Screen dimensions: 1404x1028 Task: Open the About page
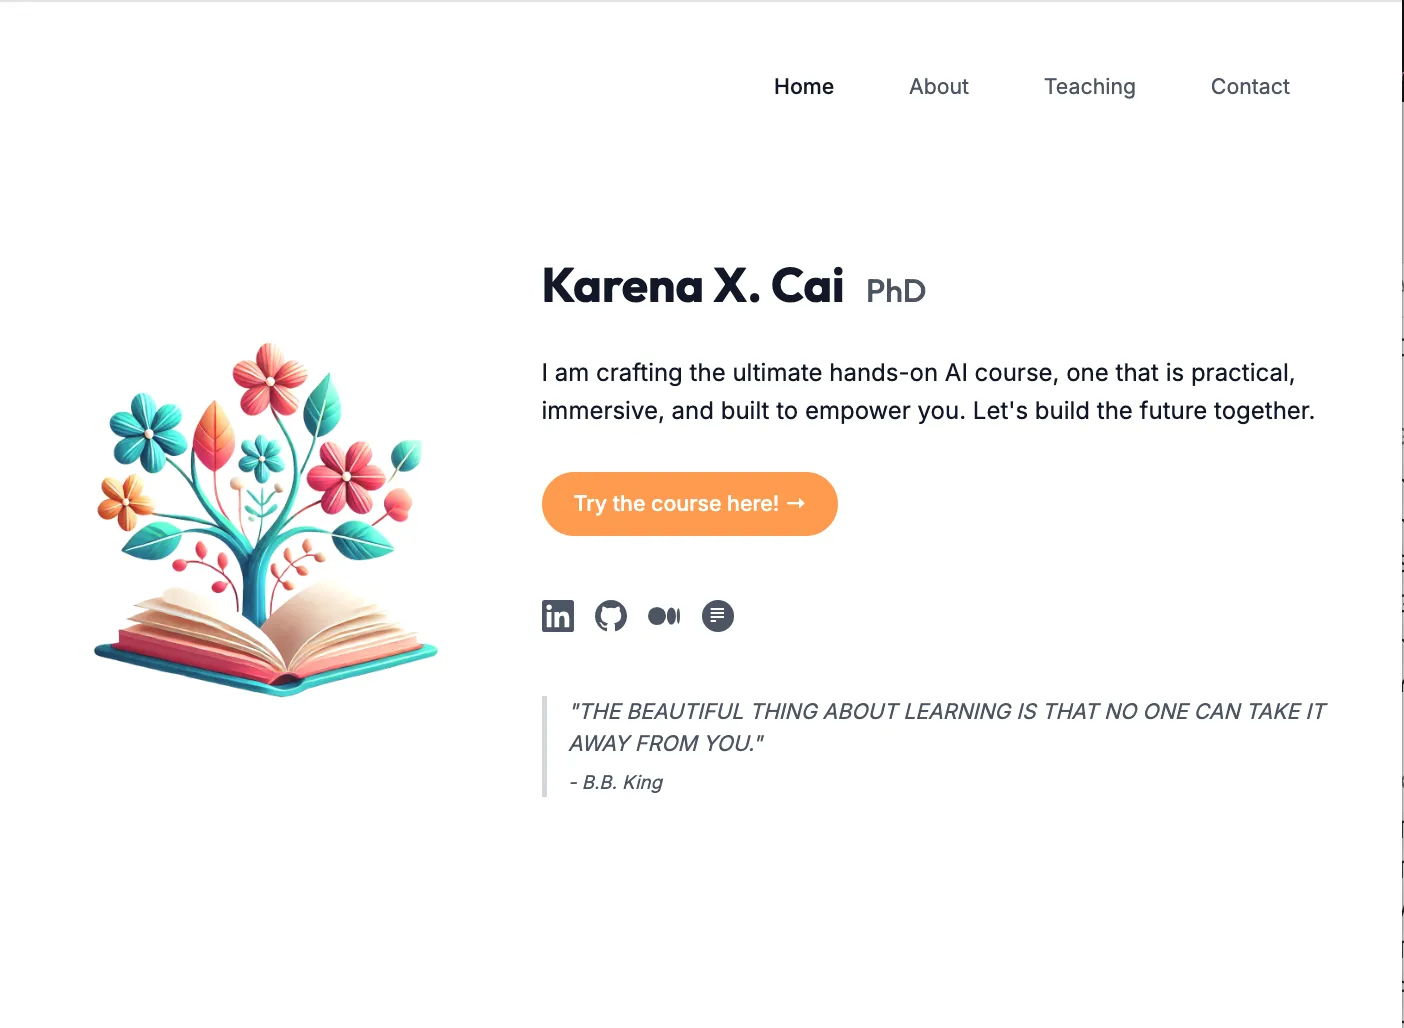click(939, 87)
